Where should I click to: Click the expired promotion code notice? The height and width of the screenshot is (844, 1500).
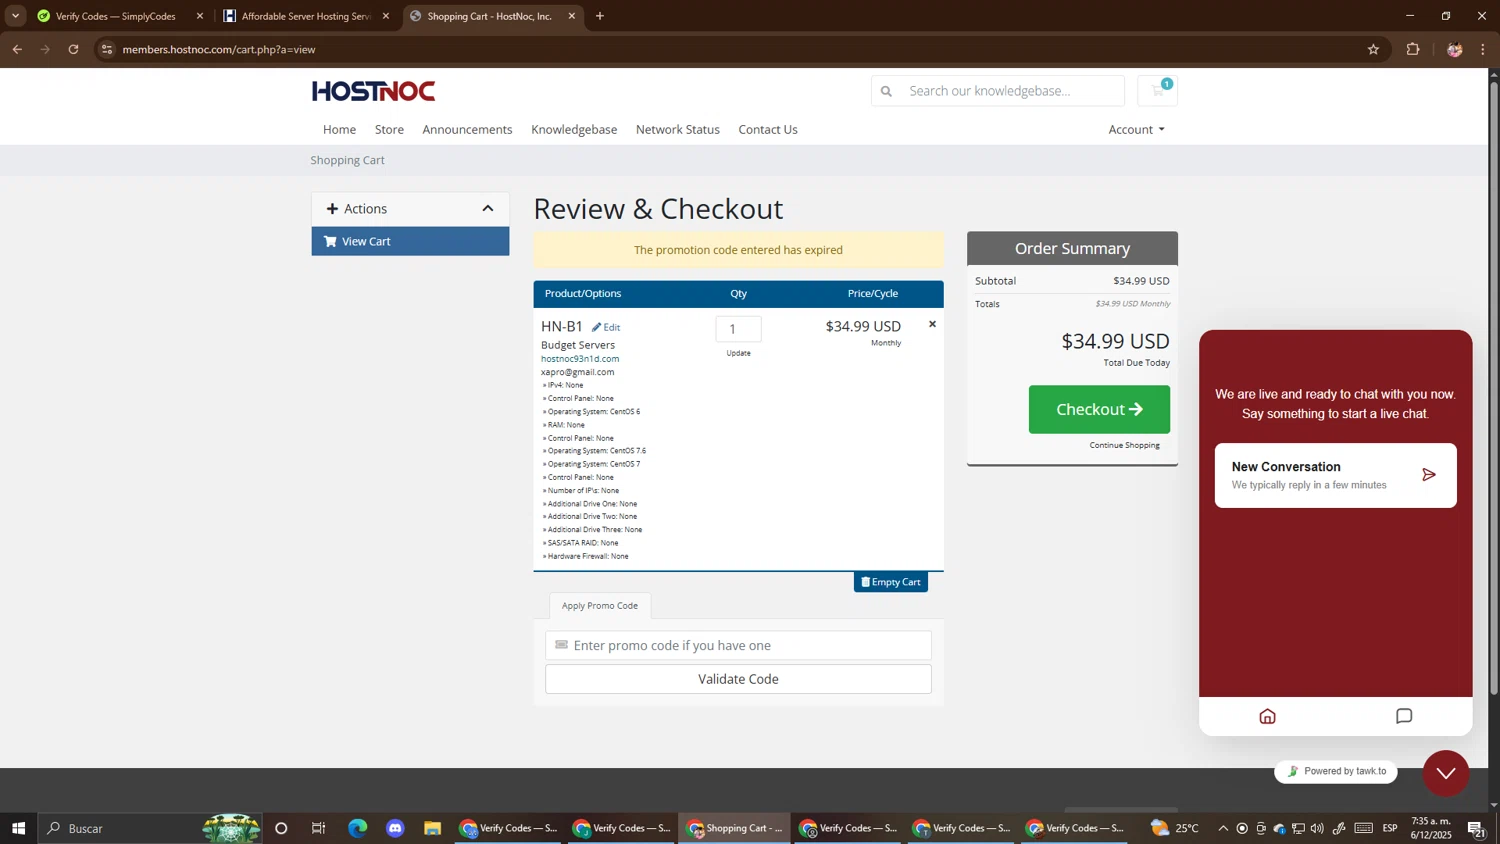pos(738,250)
